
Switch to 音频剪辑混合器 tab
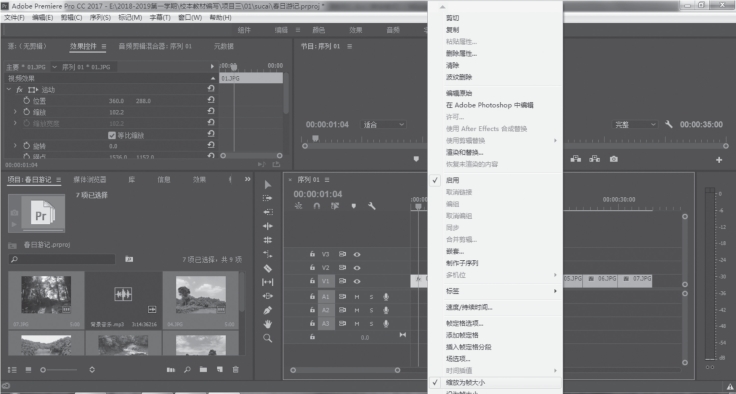tap(155, 46)
